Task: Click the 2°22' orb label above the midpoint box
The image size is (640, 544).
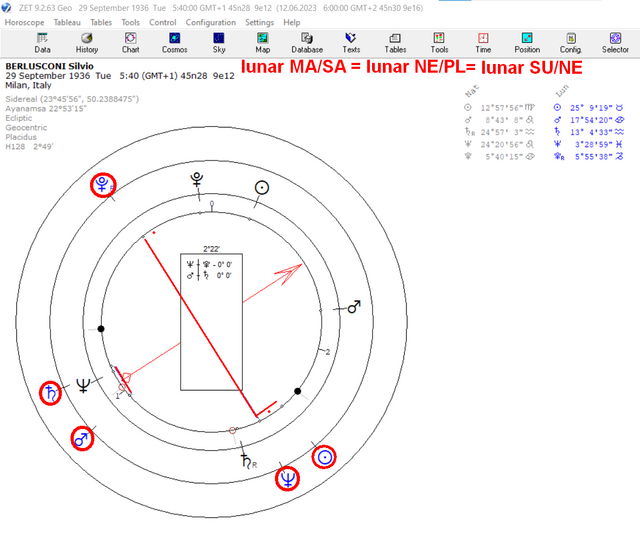Action: point(211,249)
